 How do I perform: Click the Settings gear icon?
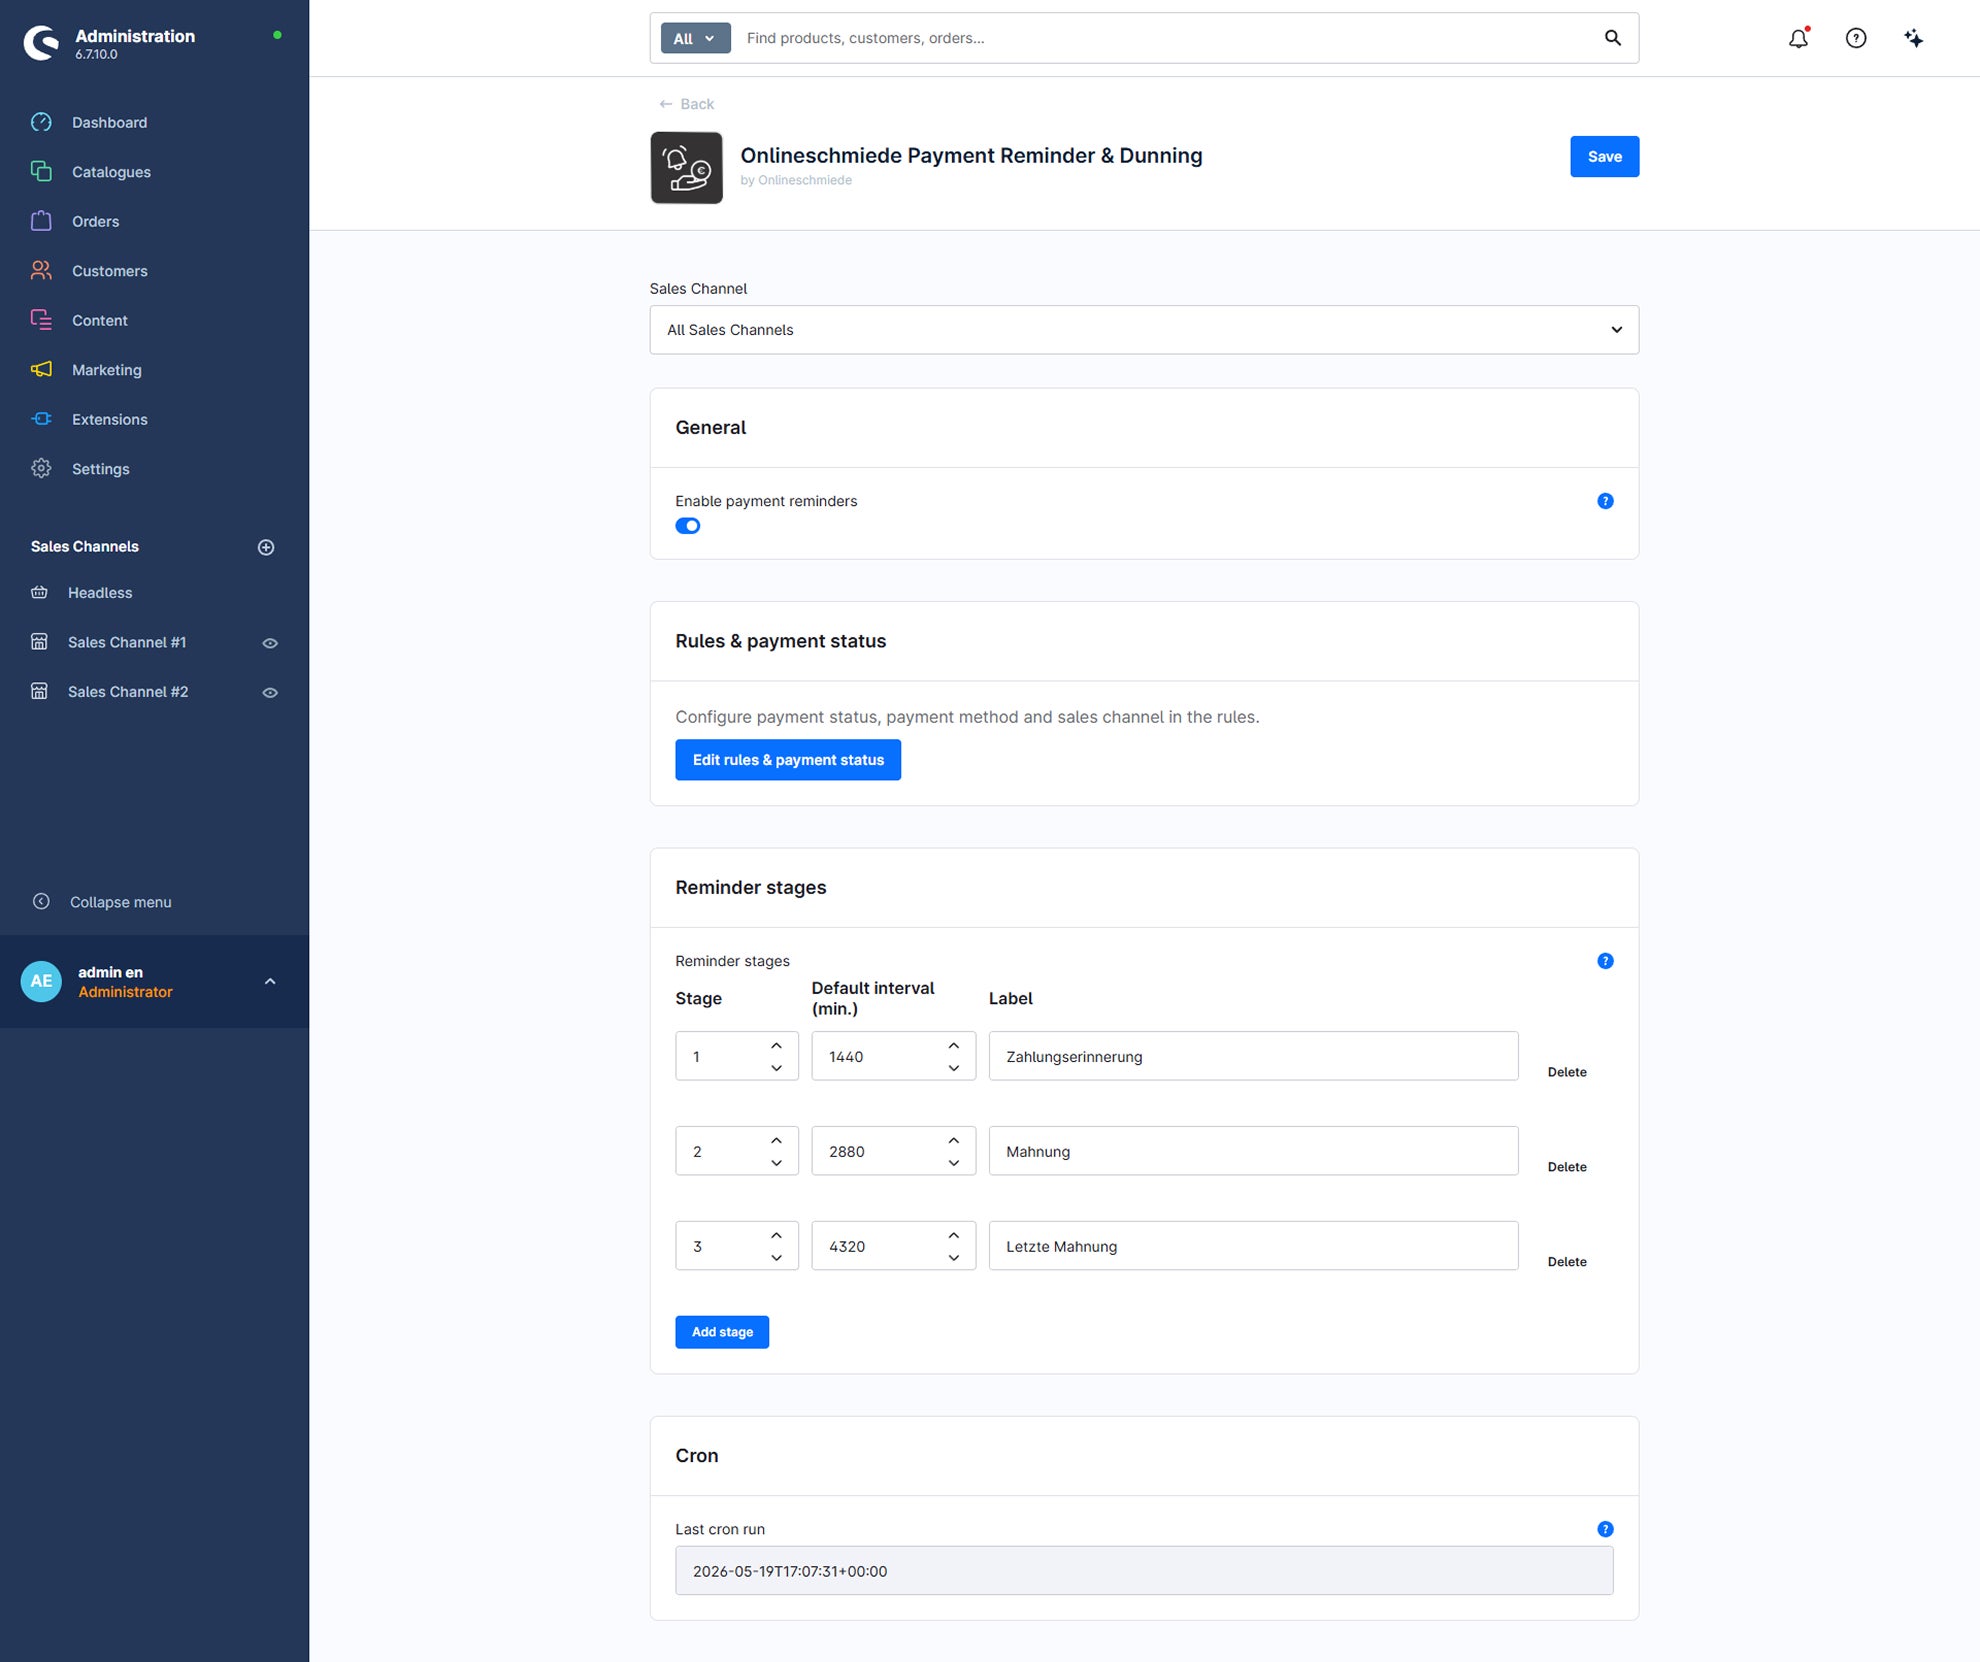click(x=41, y=469)
